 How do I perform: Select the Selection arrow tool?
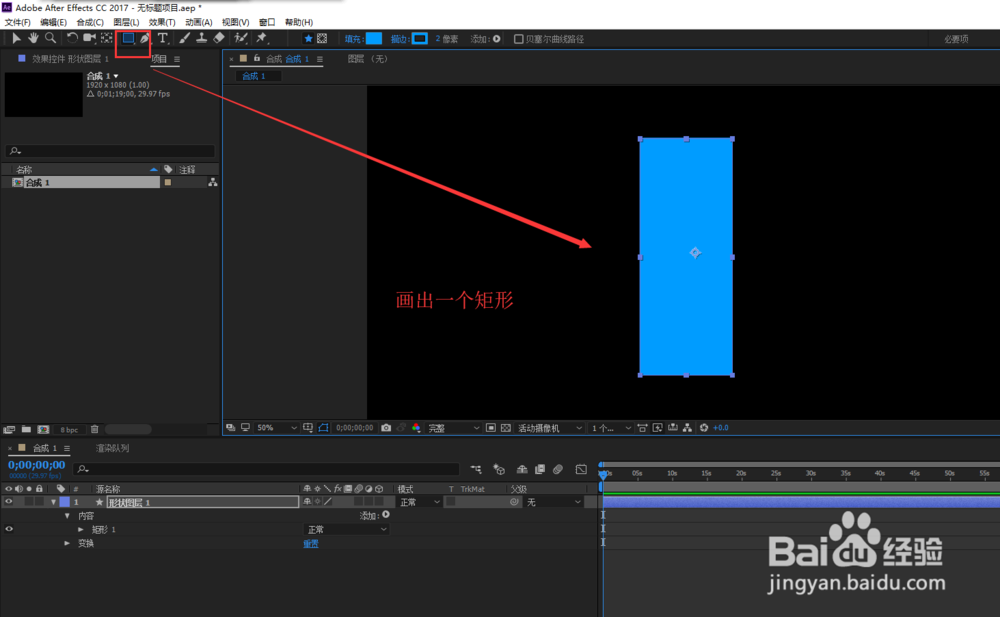pyautogui.click(x=16, y=38)
